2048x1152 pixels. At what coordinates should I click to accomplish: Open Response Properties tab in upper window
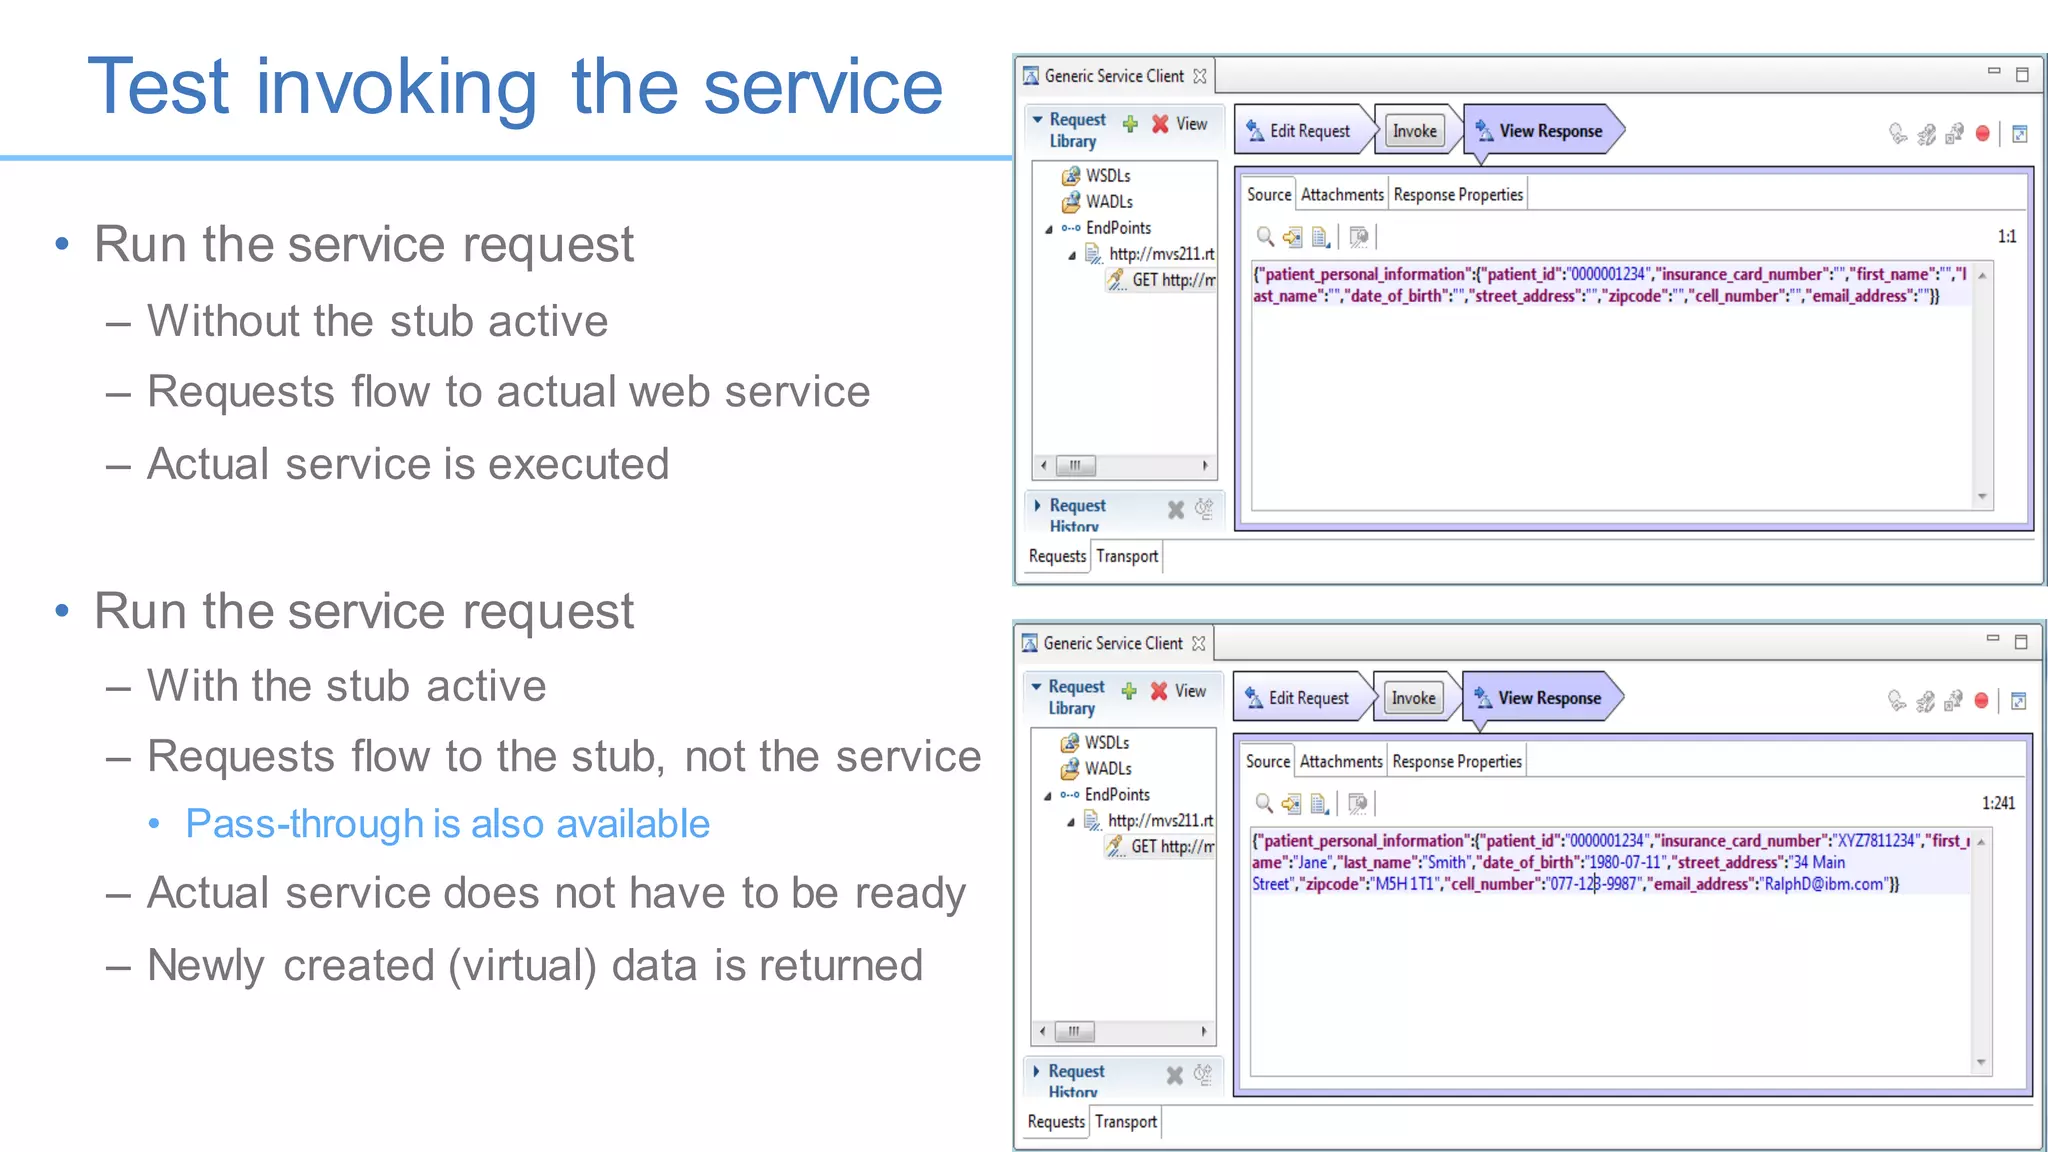point(1458,195)
